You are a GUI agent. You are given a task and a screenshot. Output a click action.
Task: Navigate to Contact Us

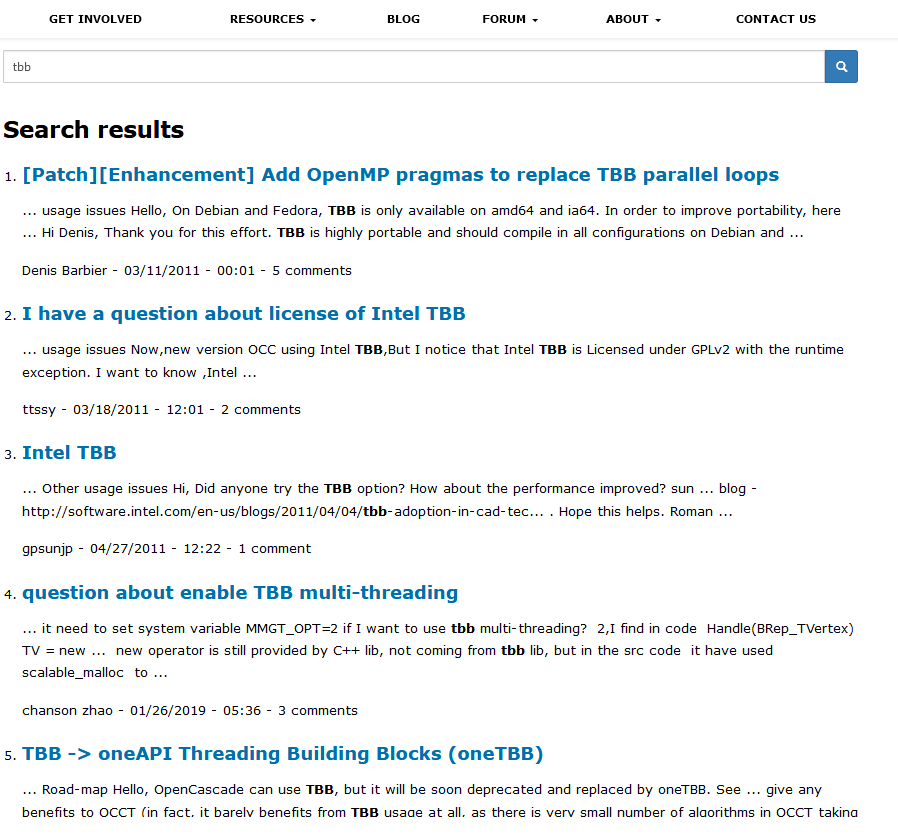775,19
